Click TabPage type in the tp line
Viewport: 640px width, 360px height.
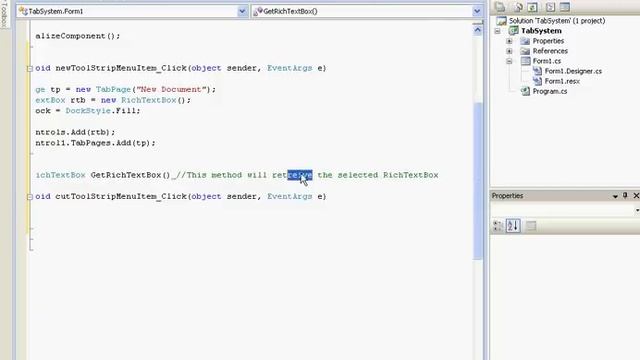click(113, 89)
